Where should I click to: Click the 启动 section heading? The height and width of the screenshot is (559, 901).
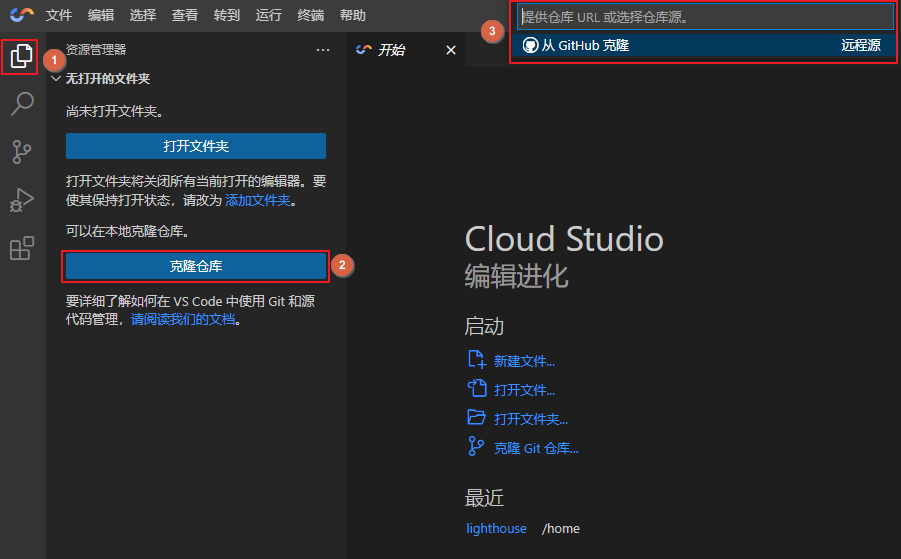(x=484, y=327)
